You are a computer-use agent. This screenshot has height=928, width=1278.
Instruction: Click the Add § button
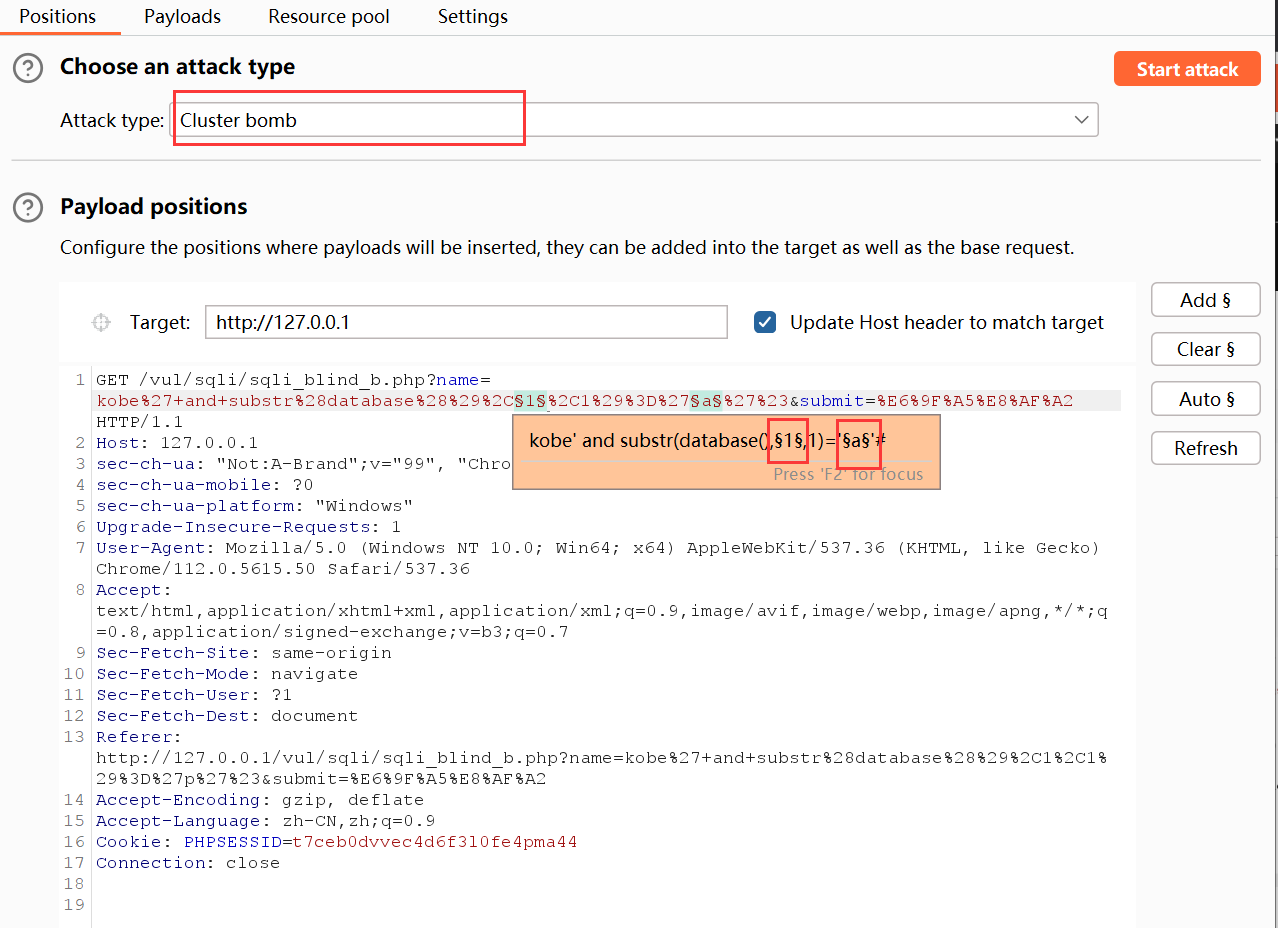click(1205, 300)
